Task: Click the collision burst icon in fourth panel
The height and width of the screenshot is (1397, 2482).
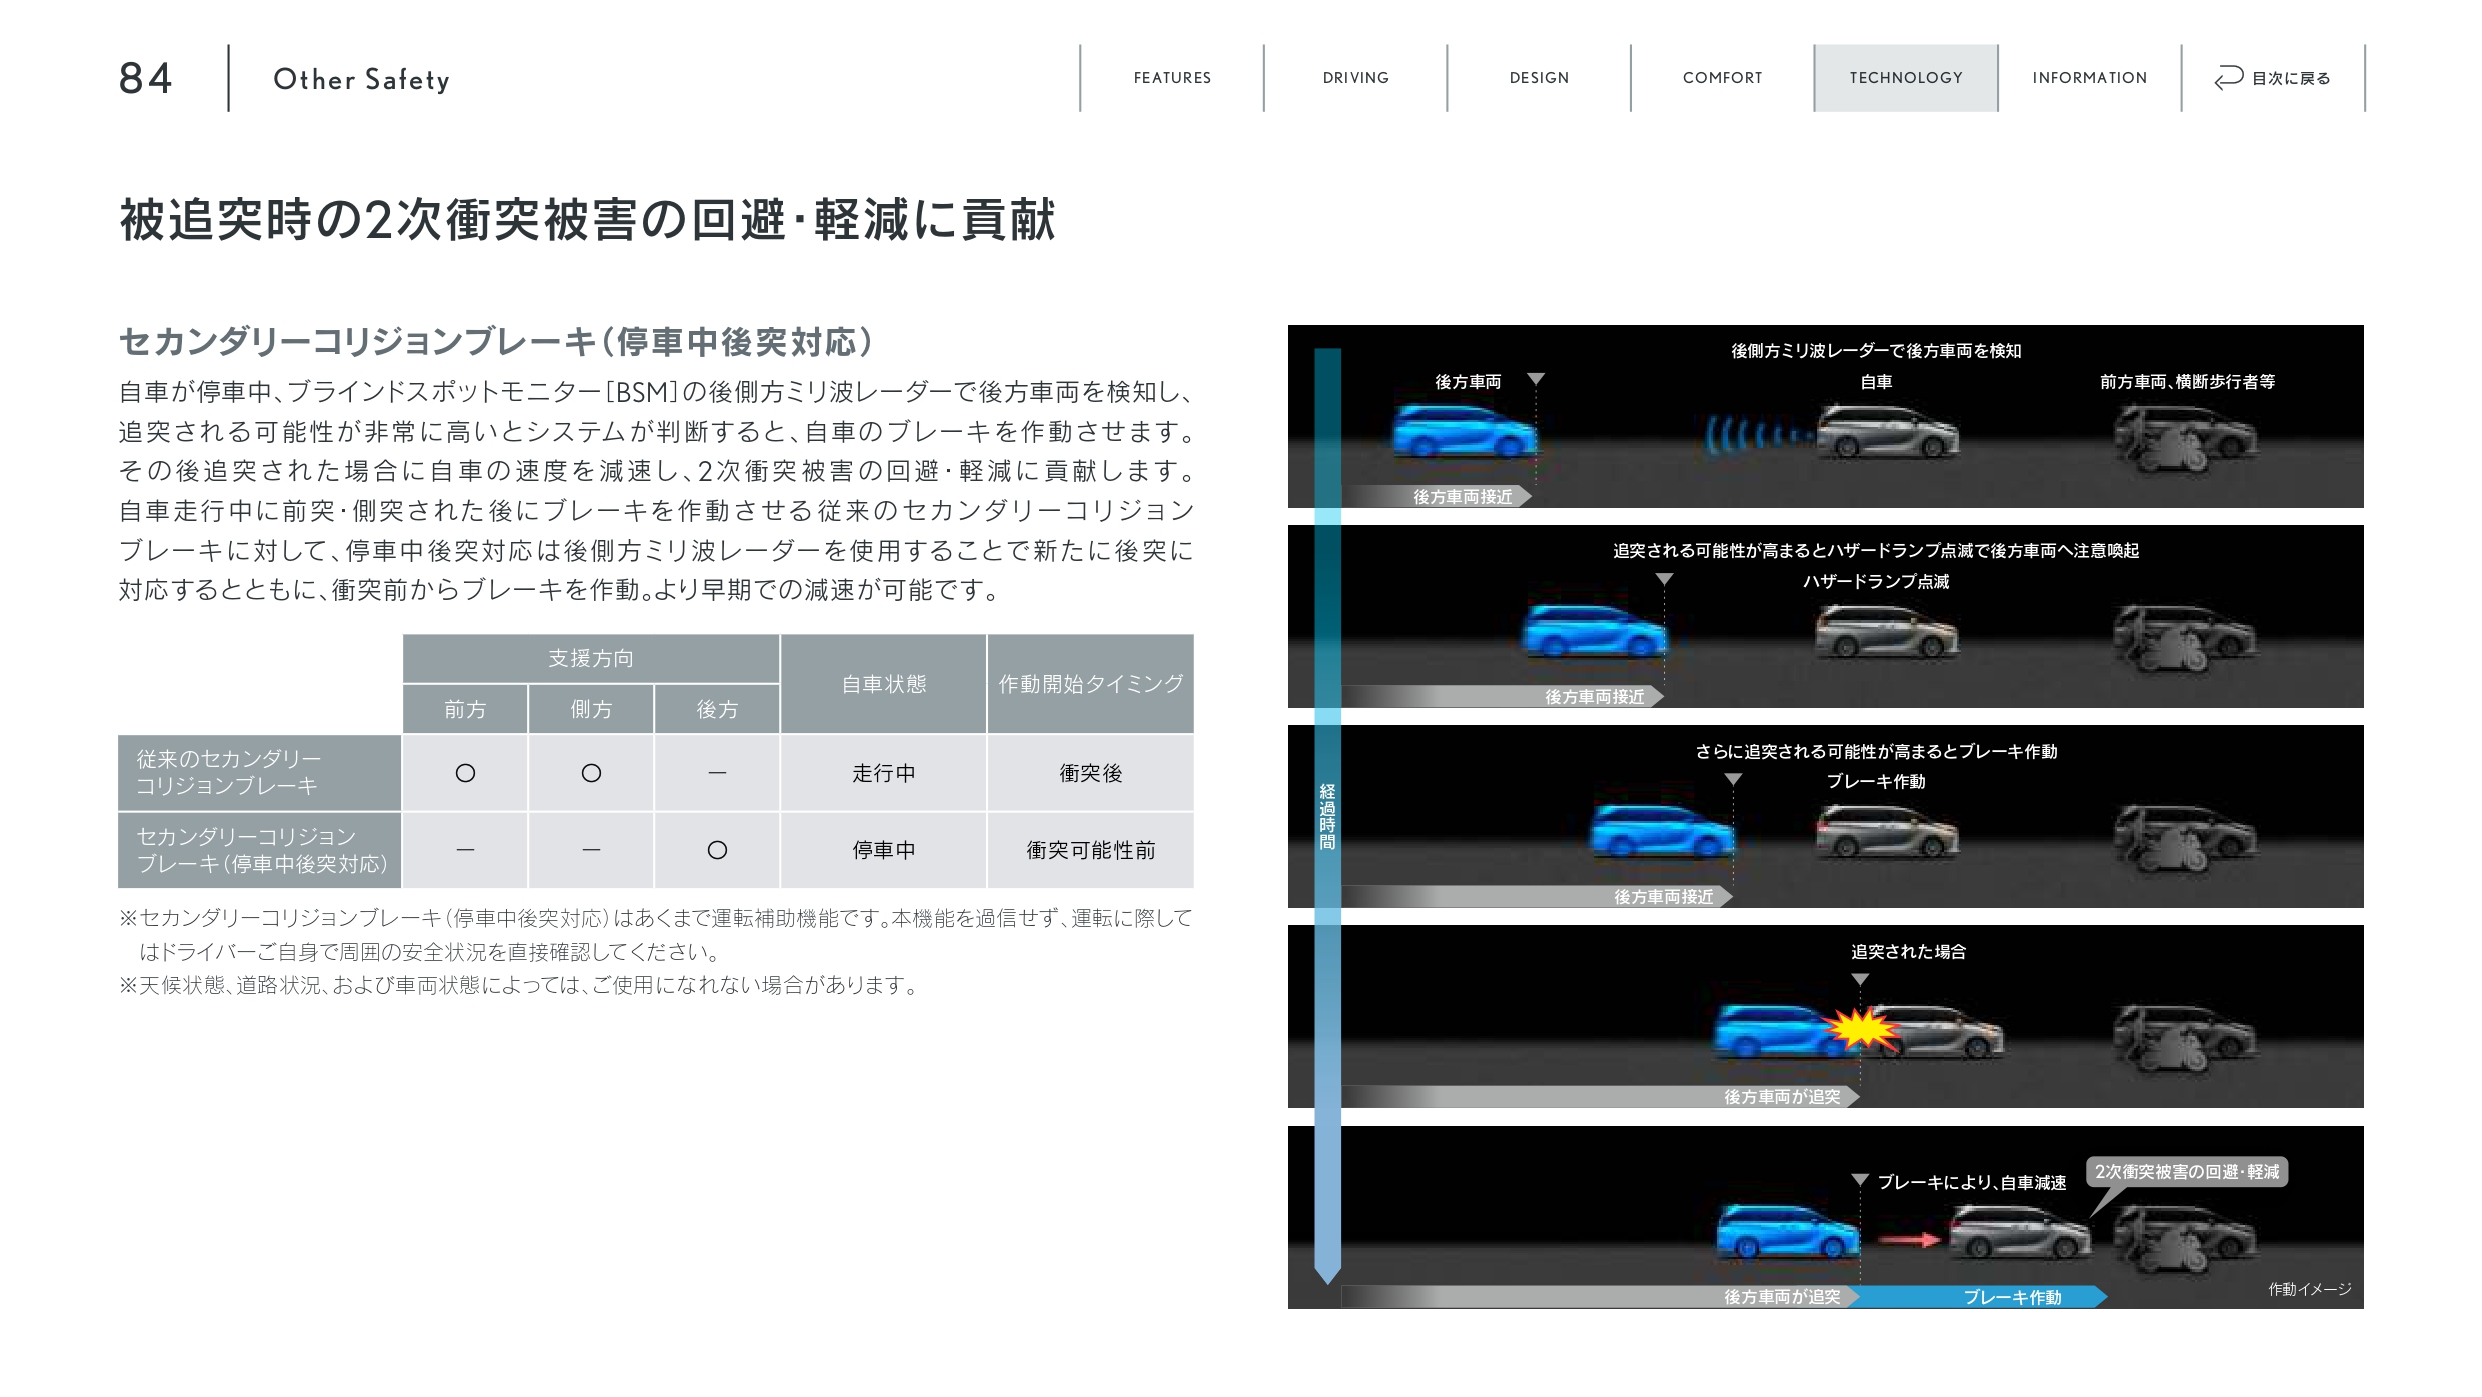Action: tap(1860, 1029)
